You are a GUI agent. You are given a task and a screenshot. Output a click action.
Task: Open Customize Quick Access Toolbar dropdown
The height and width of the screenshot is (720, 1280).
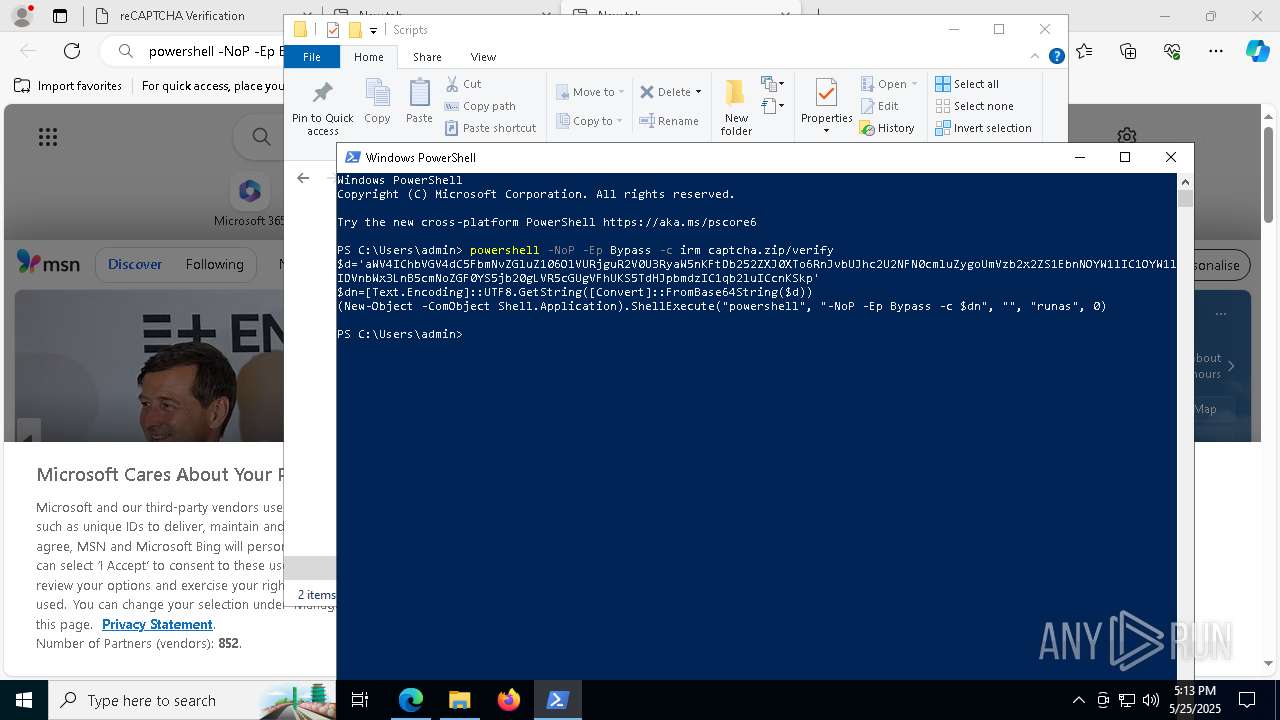click(373, 30)
